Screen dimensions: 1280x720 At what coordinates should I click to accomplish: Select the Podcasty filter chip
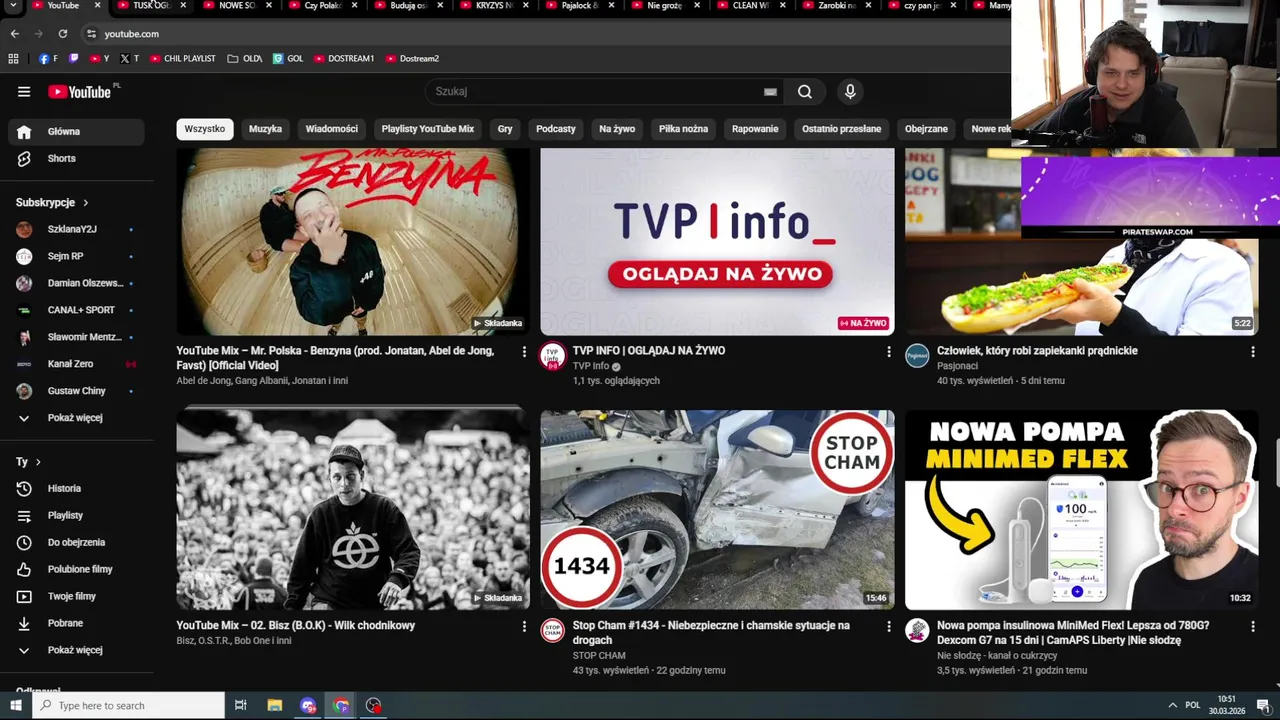[556, 129]
